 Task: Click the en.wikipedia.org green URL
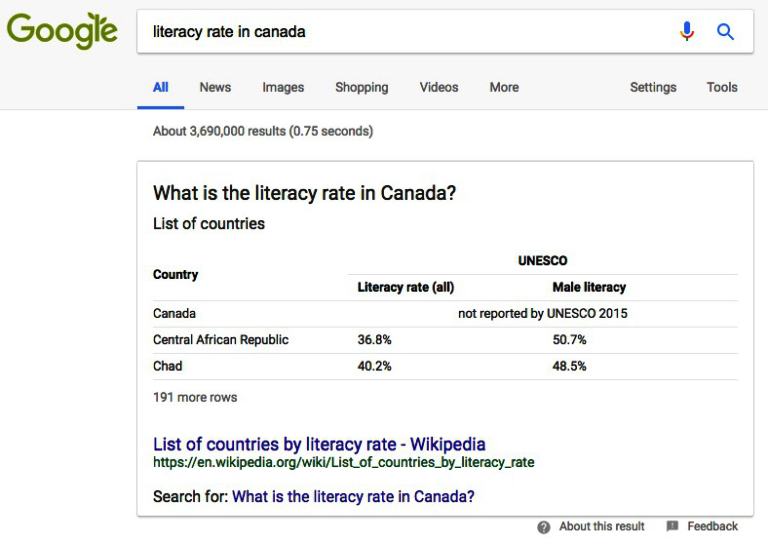tap(343, 463)
